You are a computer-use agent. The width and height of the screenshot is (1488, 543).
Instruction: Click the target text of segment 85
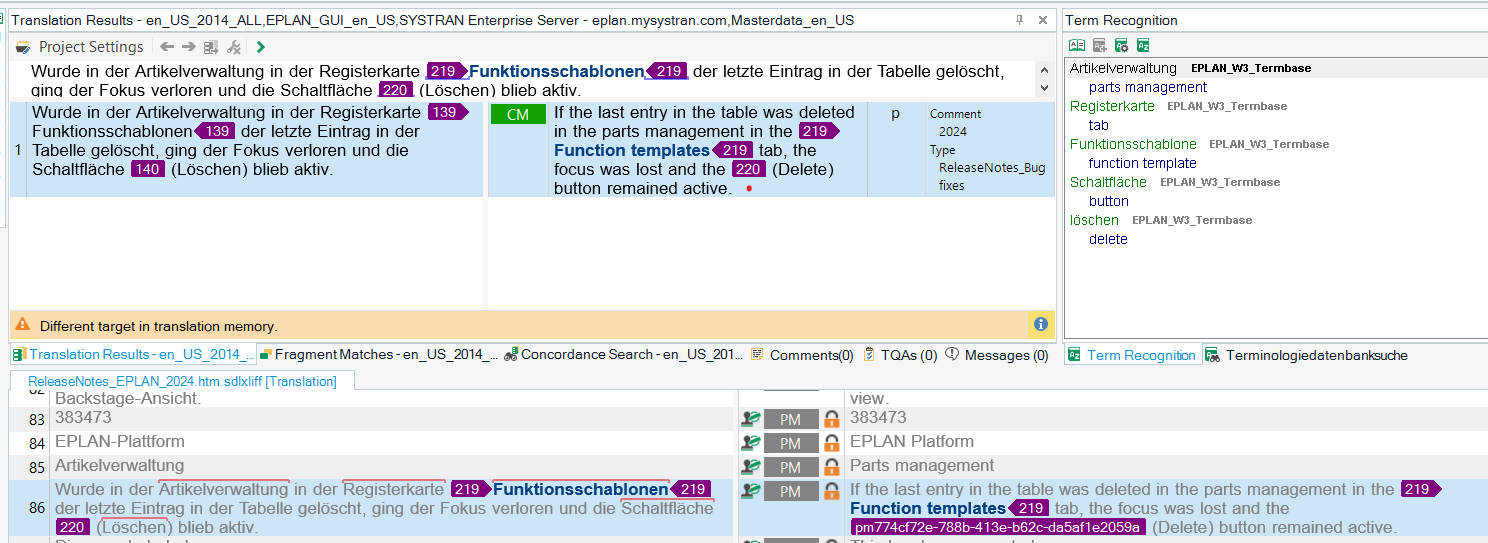coord(921,466)
